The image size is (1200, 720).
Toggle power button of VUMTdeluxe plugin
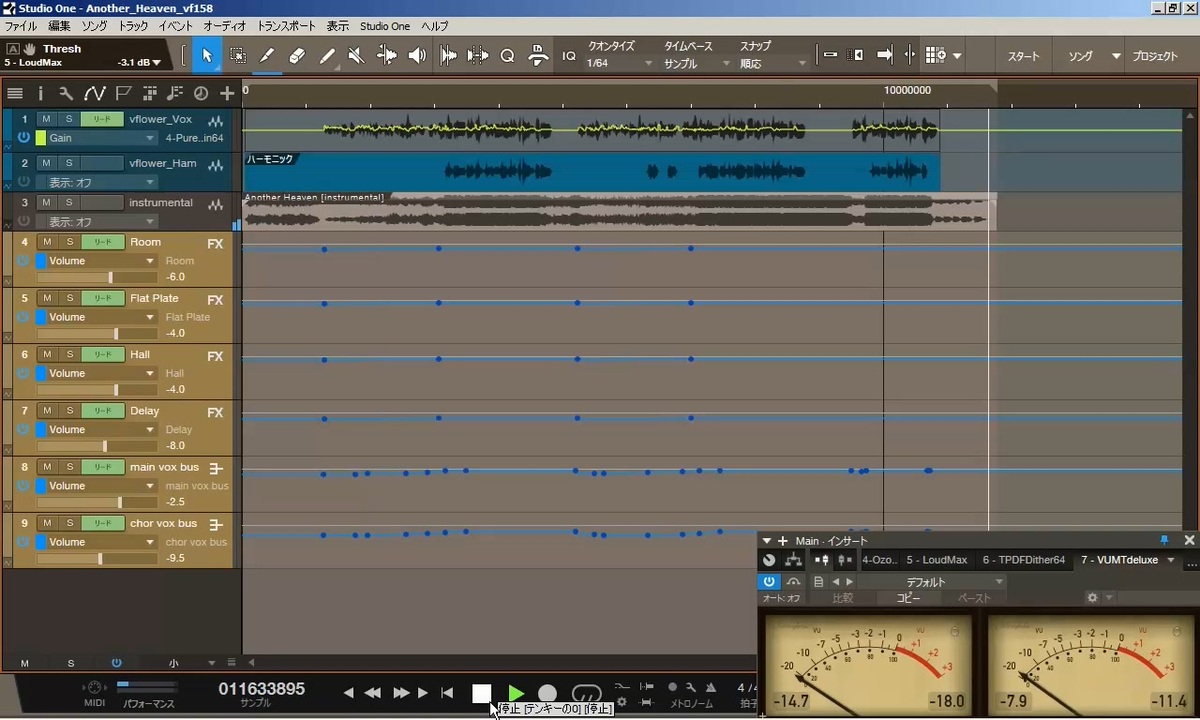(768, 581)
